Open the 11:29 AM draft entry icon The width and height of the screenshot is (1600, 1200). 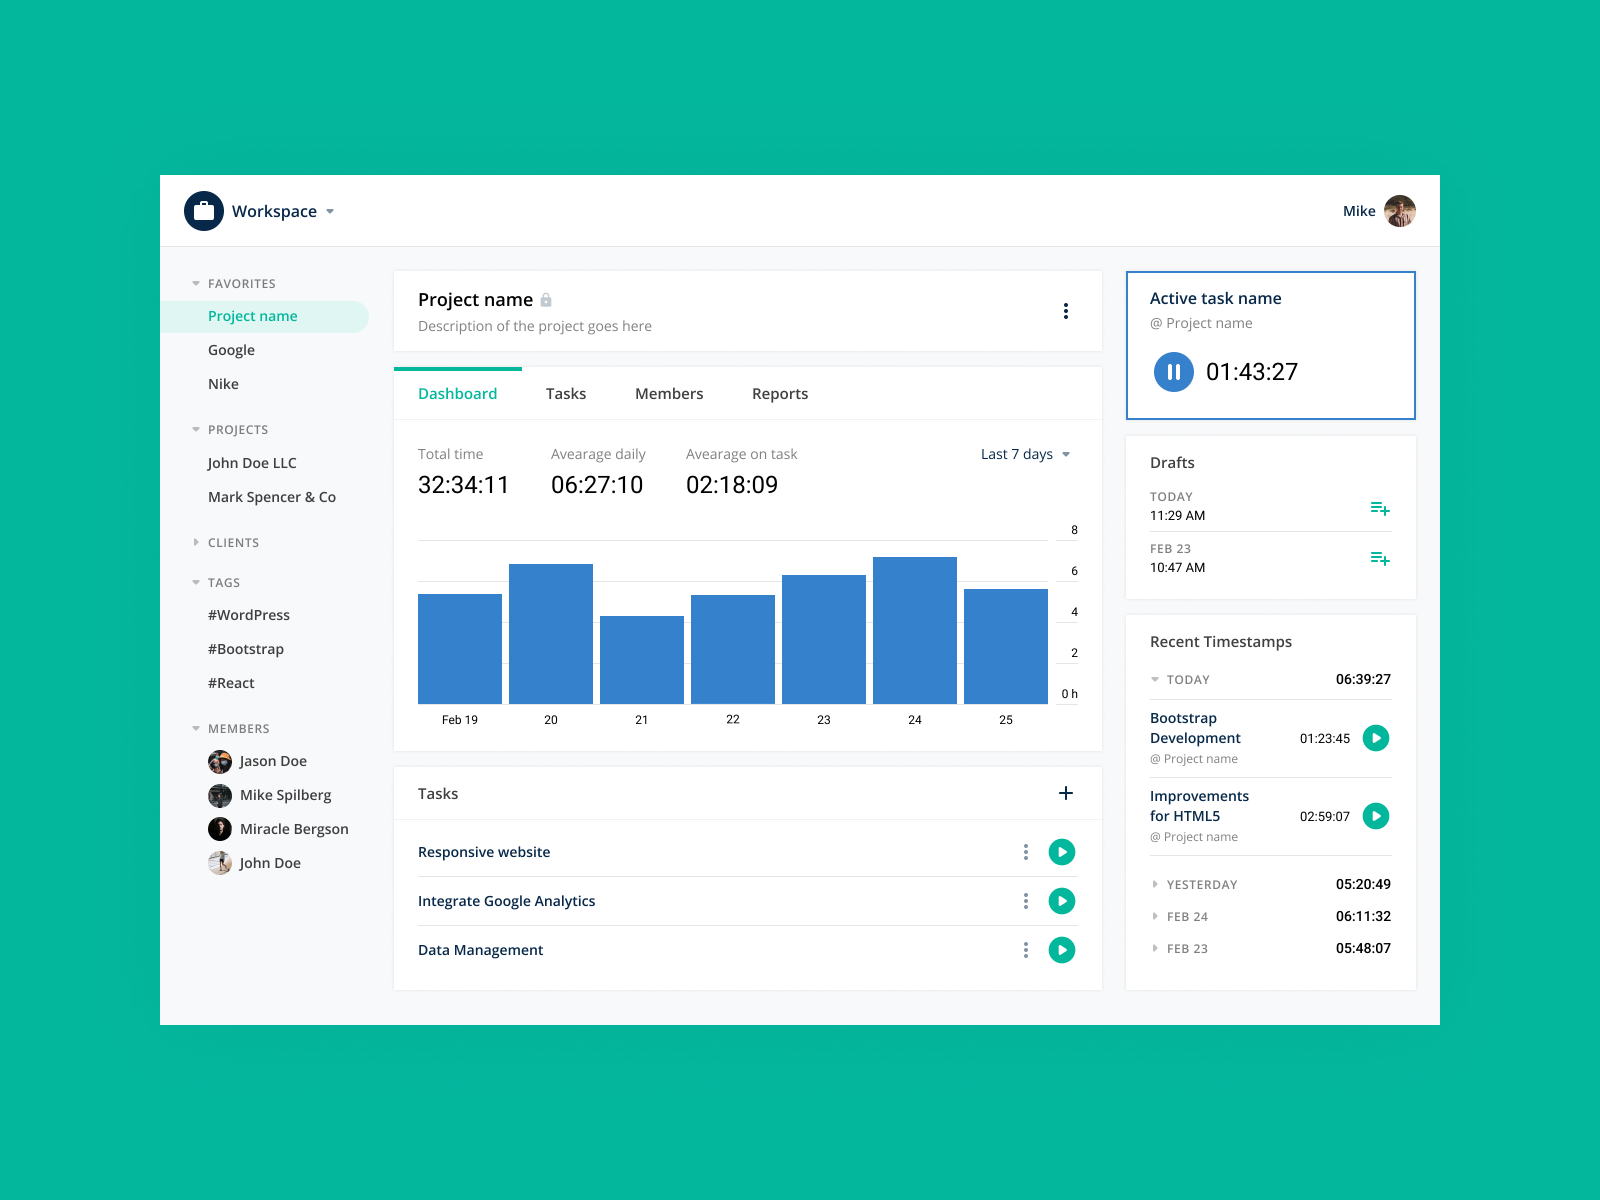pyautogui.click(x=1380, y=508)
